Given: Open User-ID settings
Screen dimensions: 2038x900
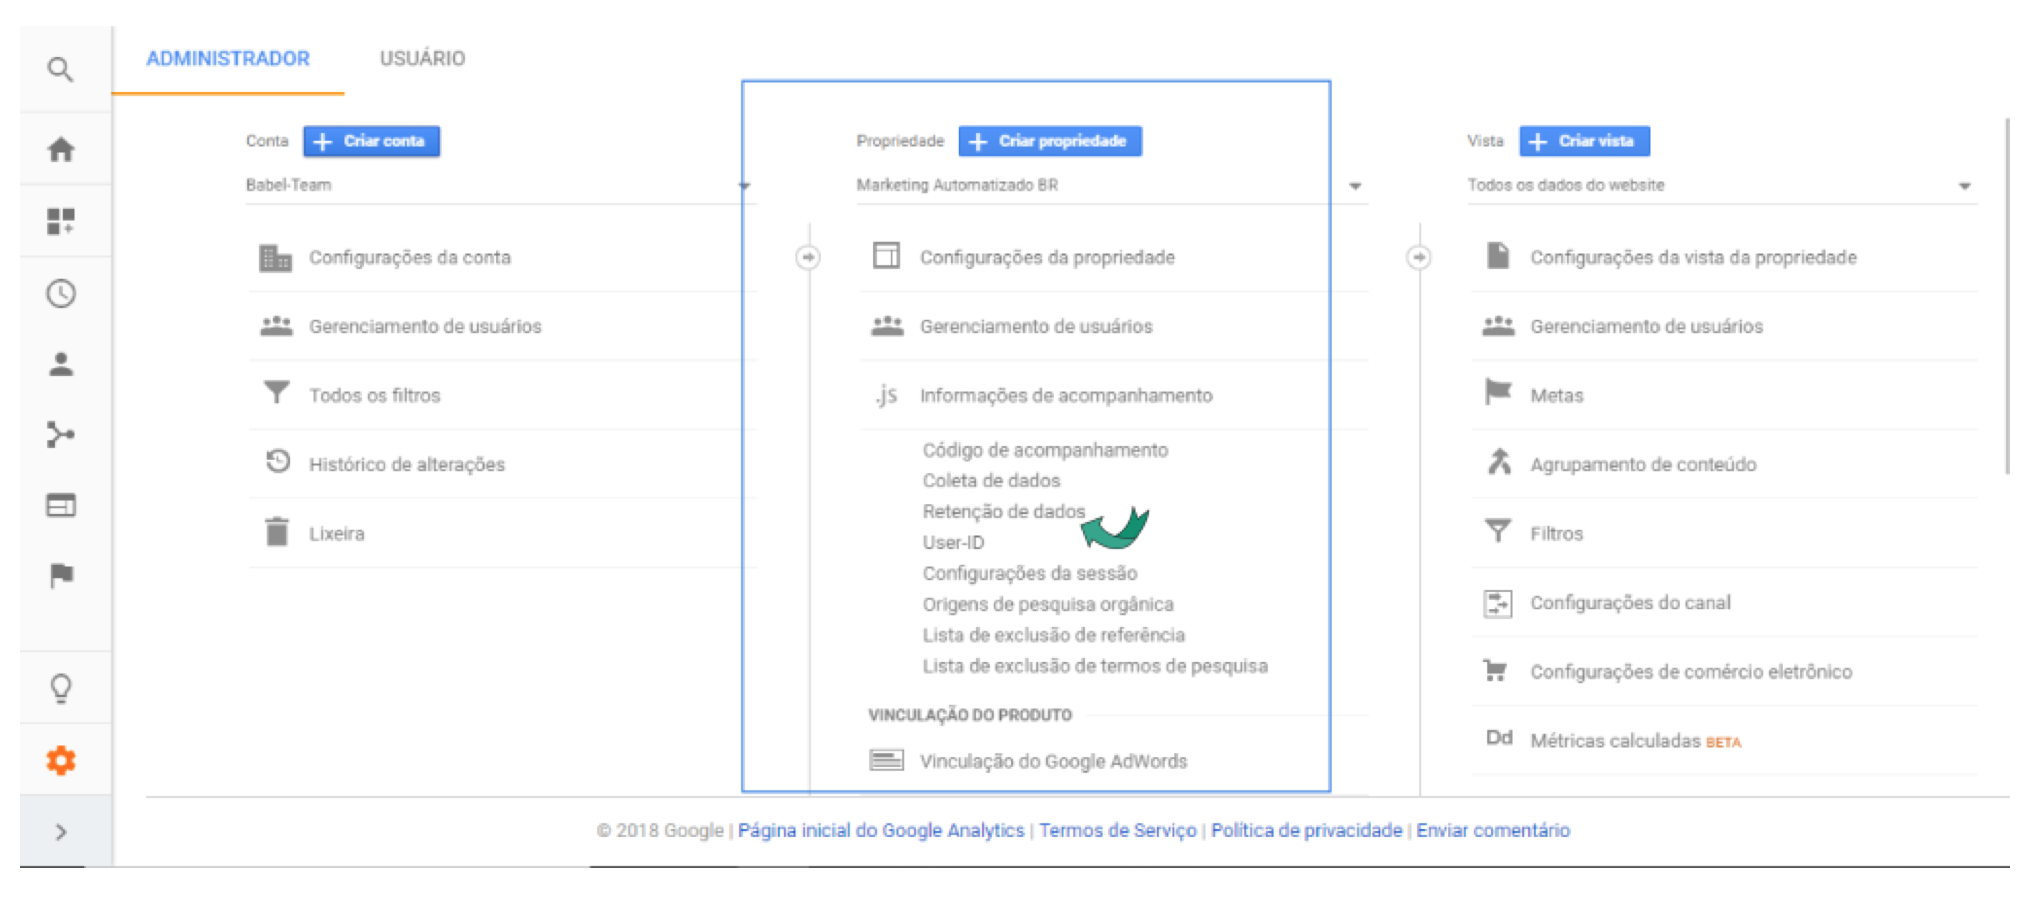Looking at the screenshot, I should click(953, 542).
